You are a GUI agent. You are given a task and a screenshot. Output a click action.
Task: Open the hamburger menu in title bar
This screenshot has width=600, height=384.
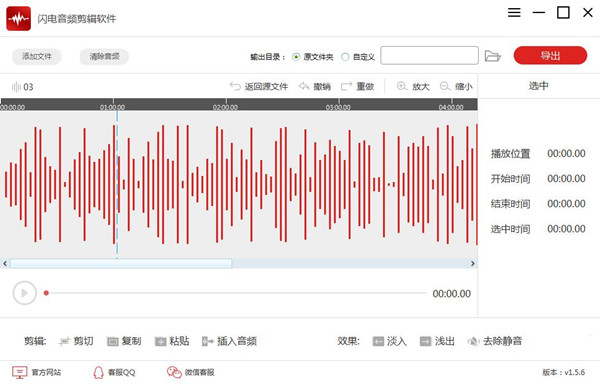click(x=514, y=13)
